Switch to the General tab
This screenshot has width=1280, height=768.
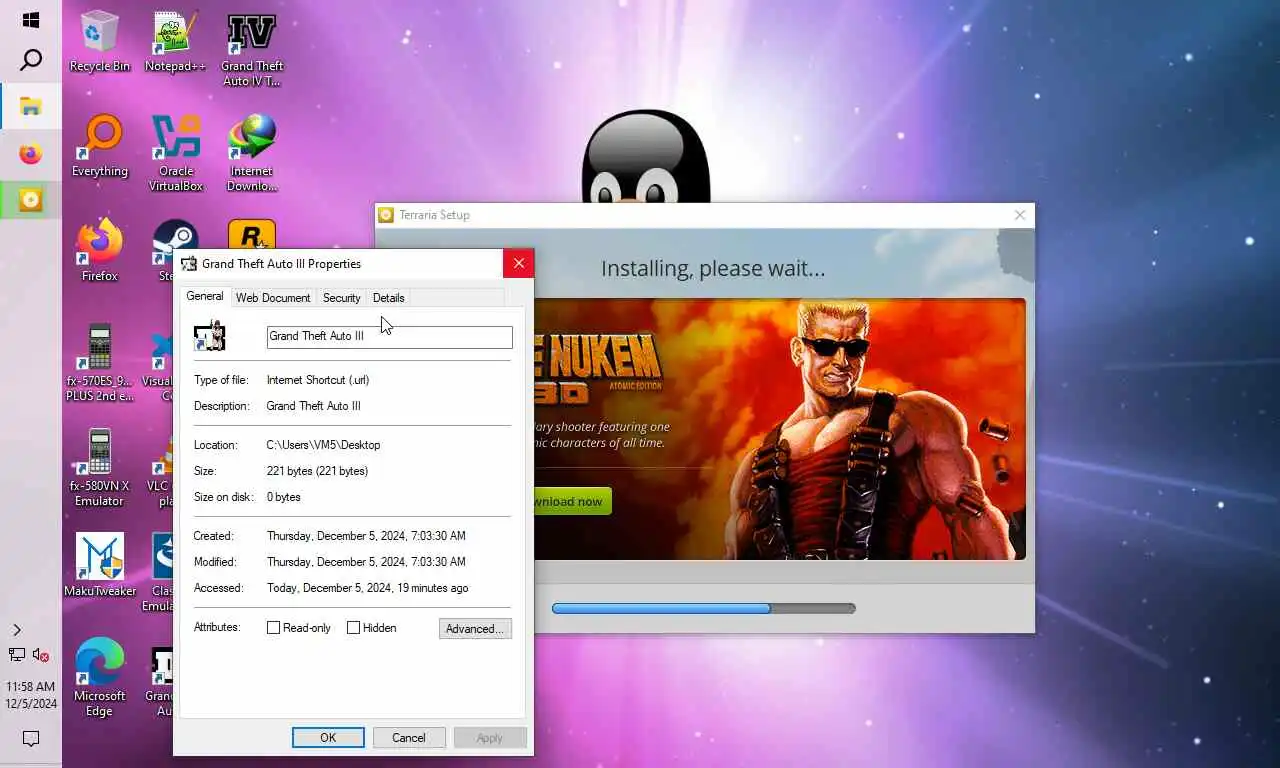[x=205, y=296]
